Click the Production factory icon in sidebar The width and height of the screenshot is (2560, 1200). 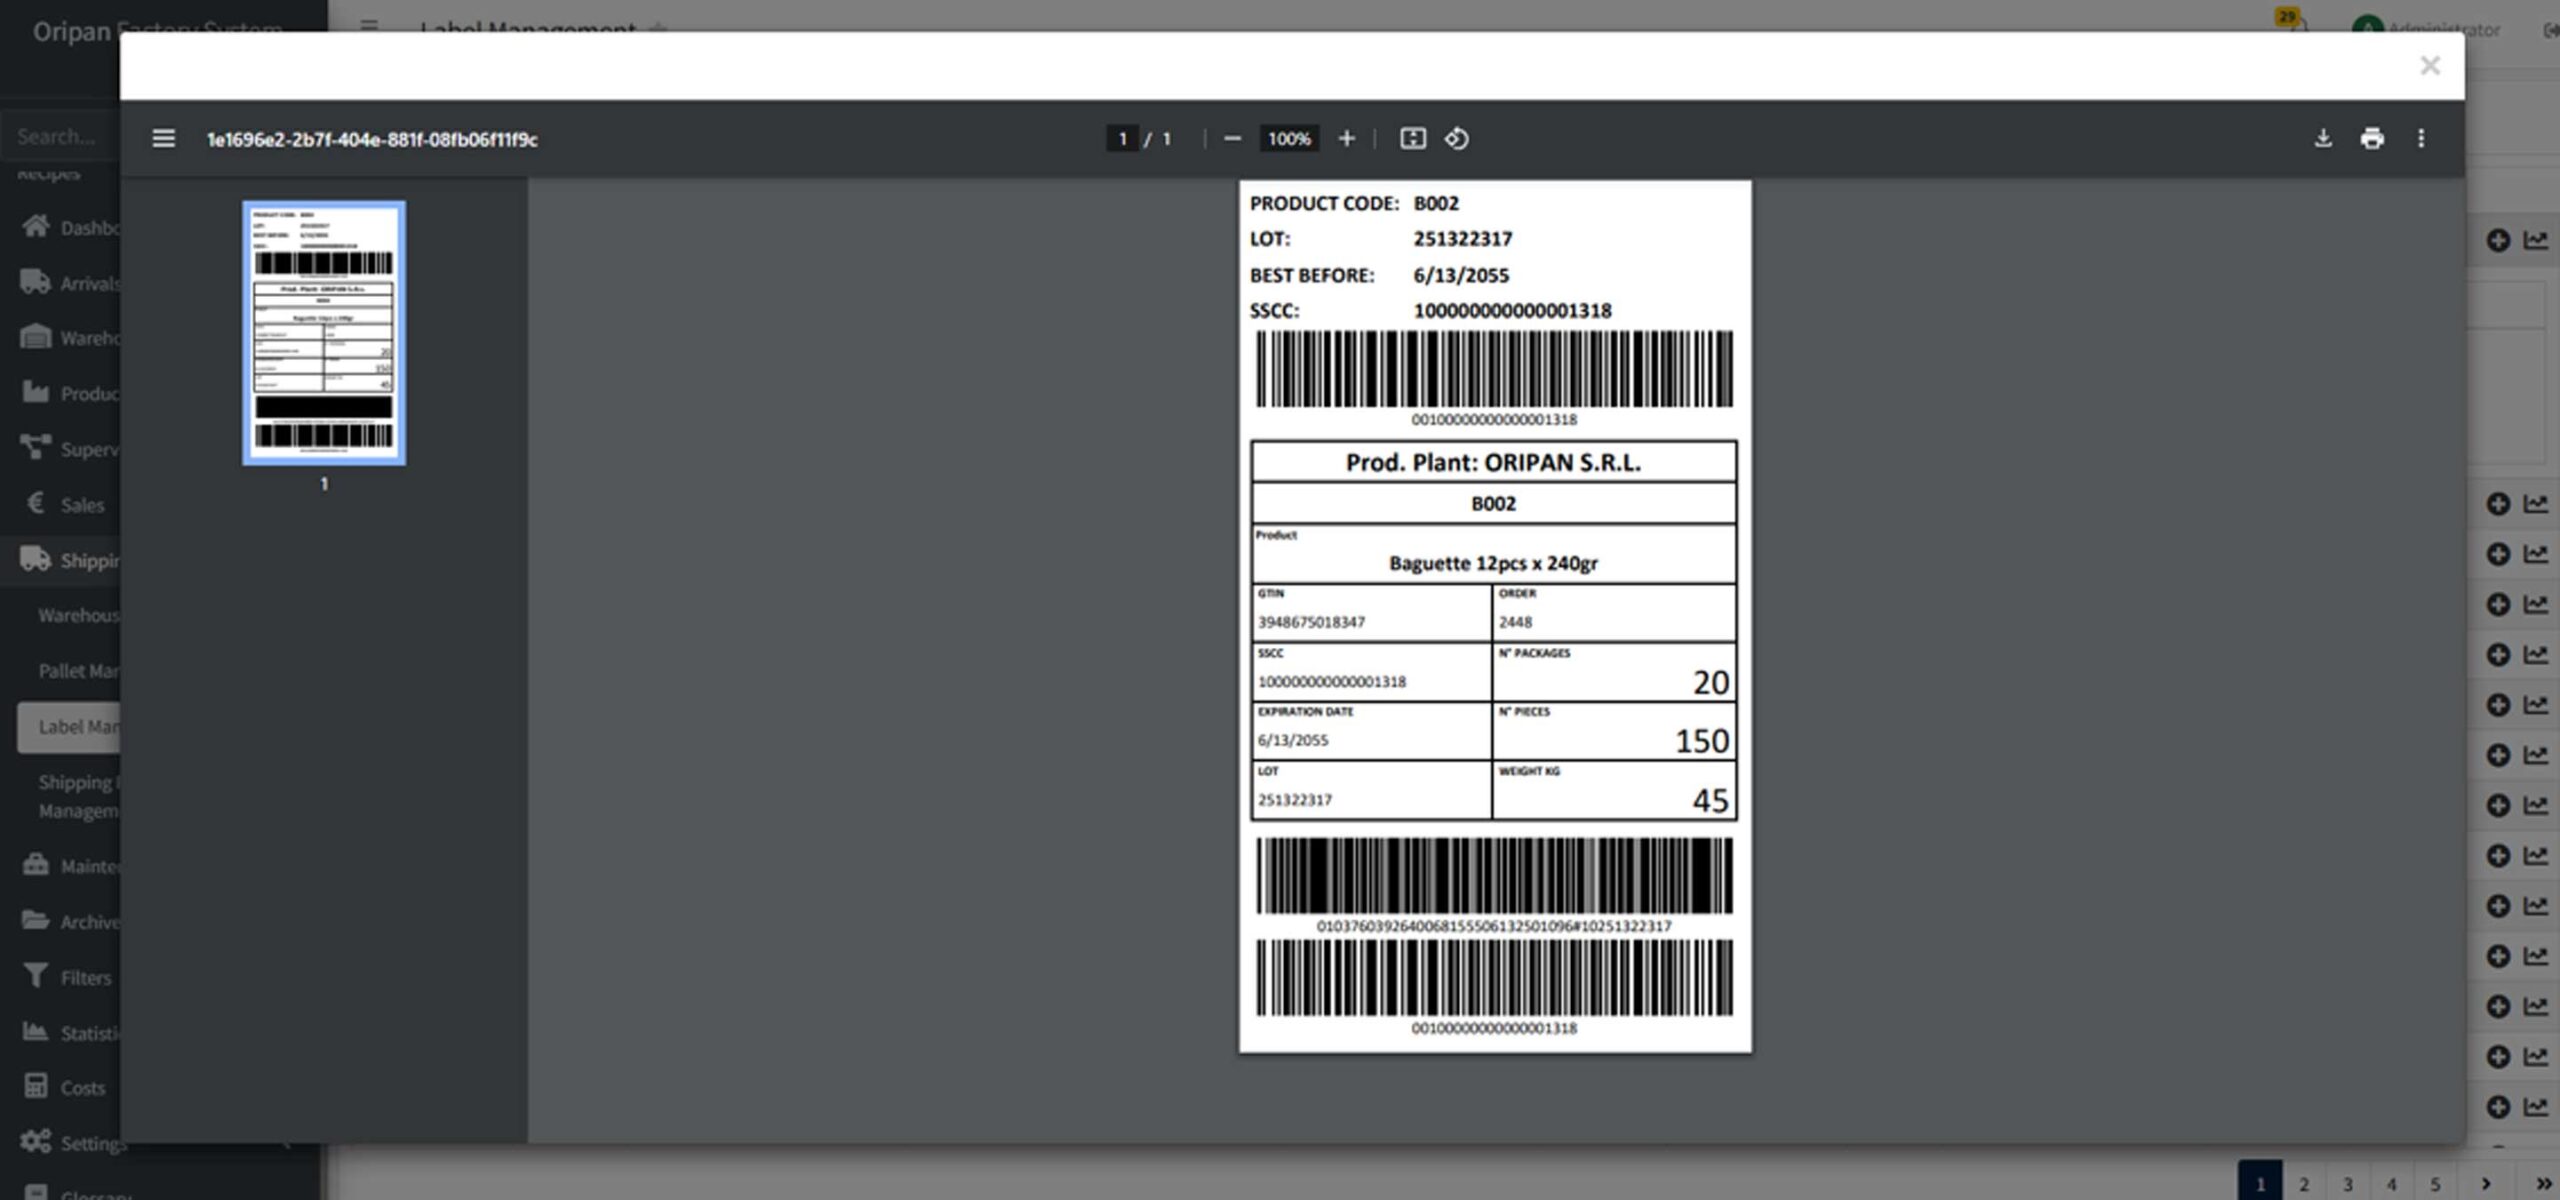tap(36, 392)
